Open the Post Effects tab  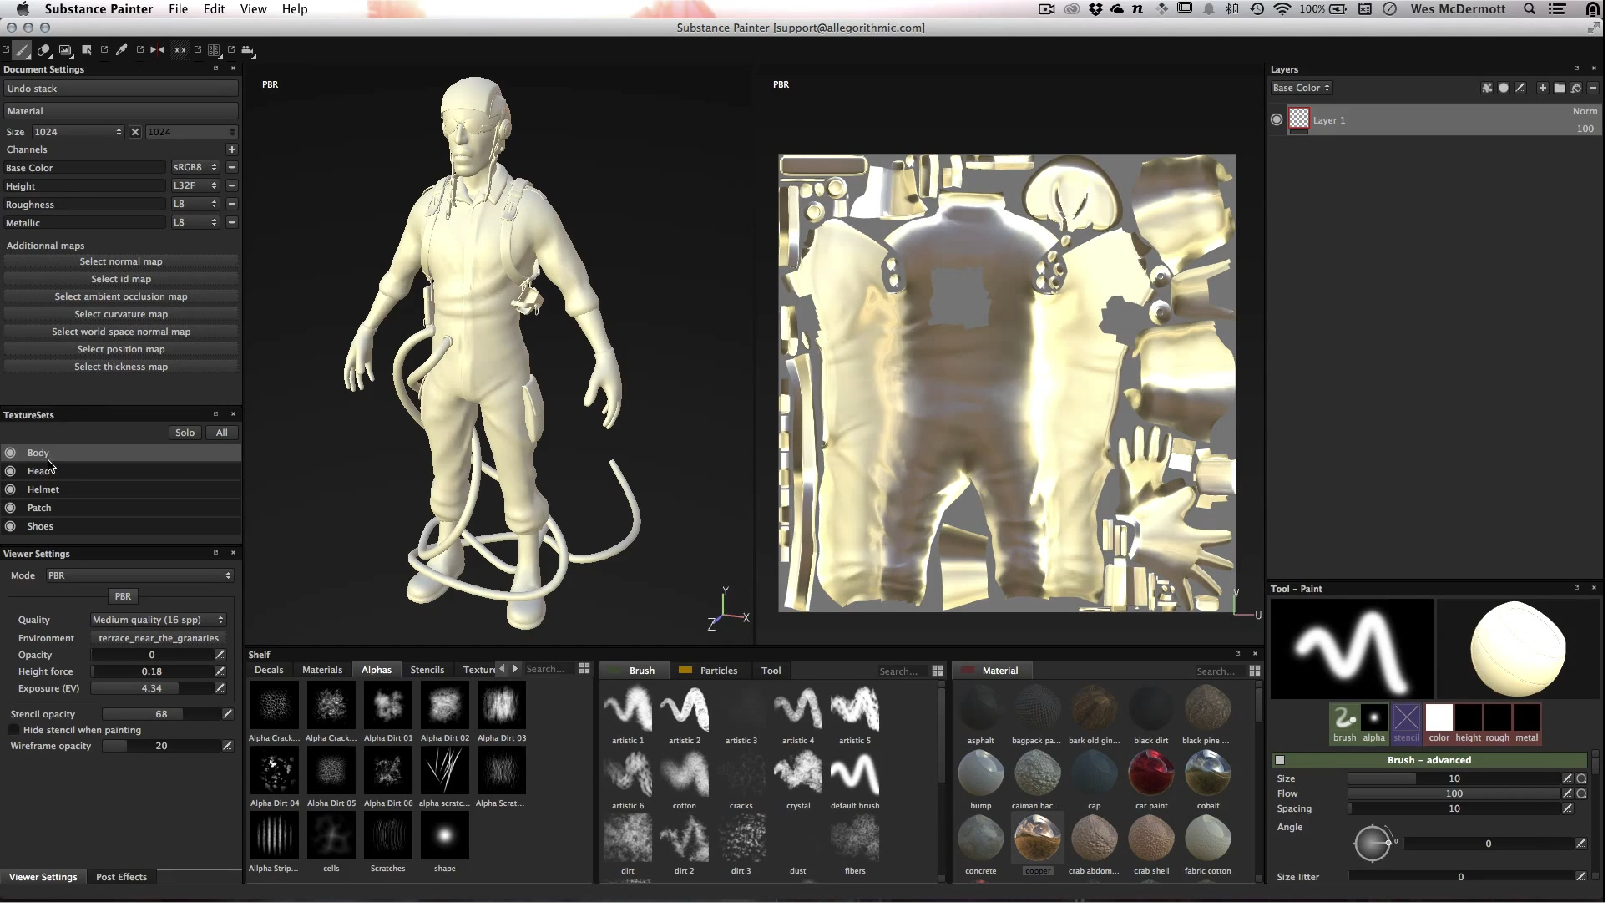point(121,877)
